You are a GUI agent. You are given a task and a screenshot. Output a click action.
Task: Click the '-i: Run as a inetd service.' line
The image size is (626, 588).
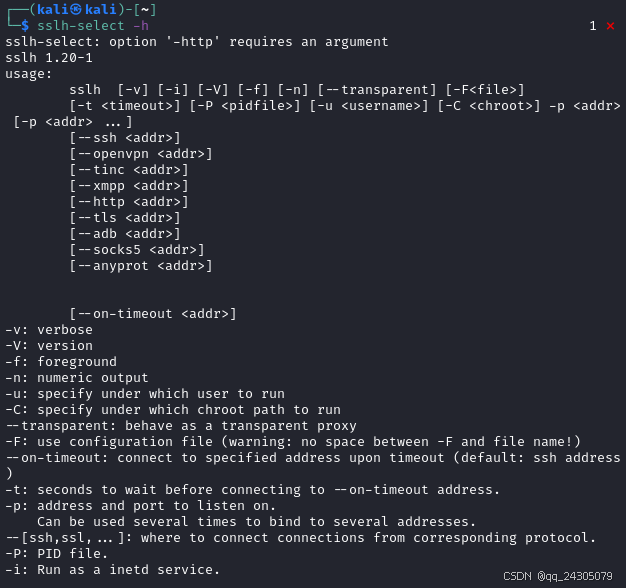click(113, 570)
